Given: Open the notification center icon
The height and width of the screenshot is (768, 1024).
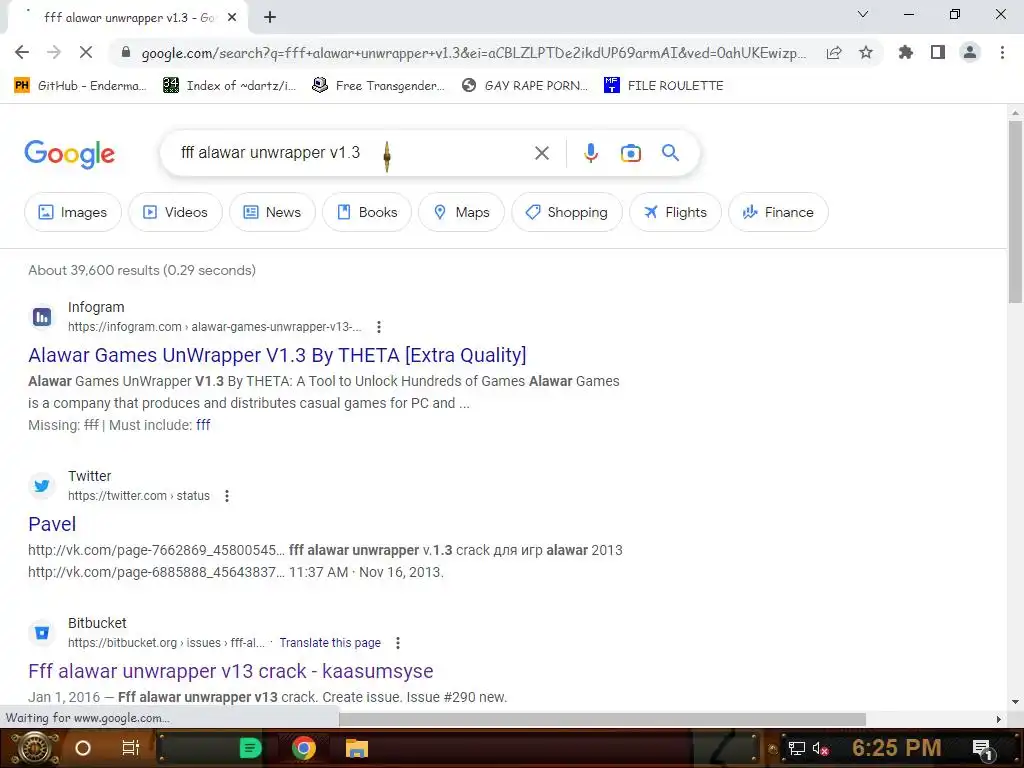Looking at the screenshot, I should click(x=982, y=749).
